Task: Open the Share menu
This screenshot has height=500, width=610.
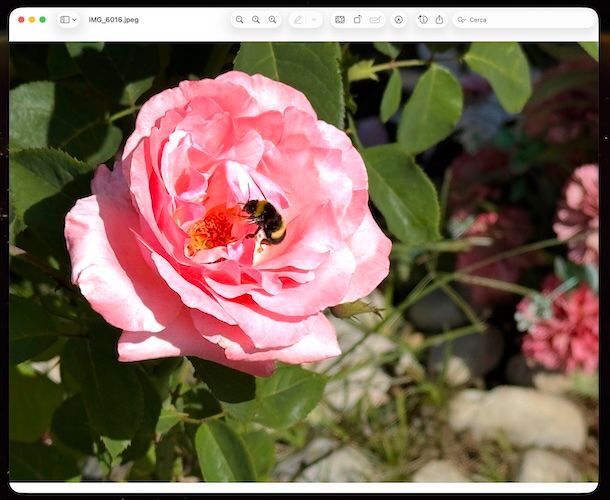Action: pos(439,19)
